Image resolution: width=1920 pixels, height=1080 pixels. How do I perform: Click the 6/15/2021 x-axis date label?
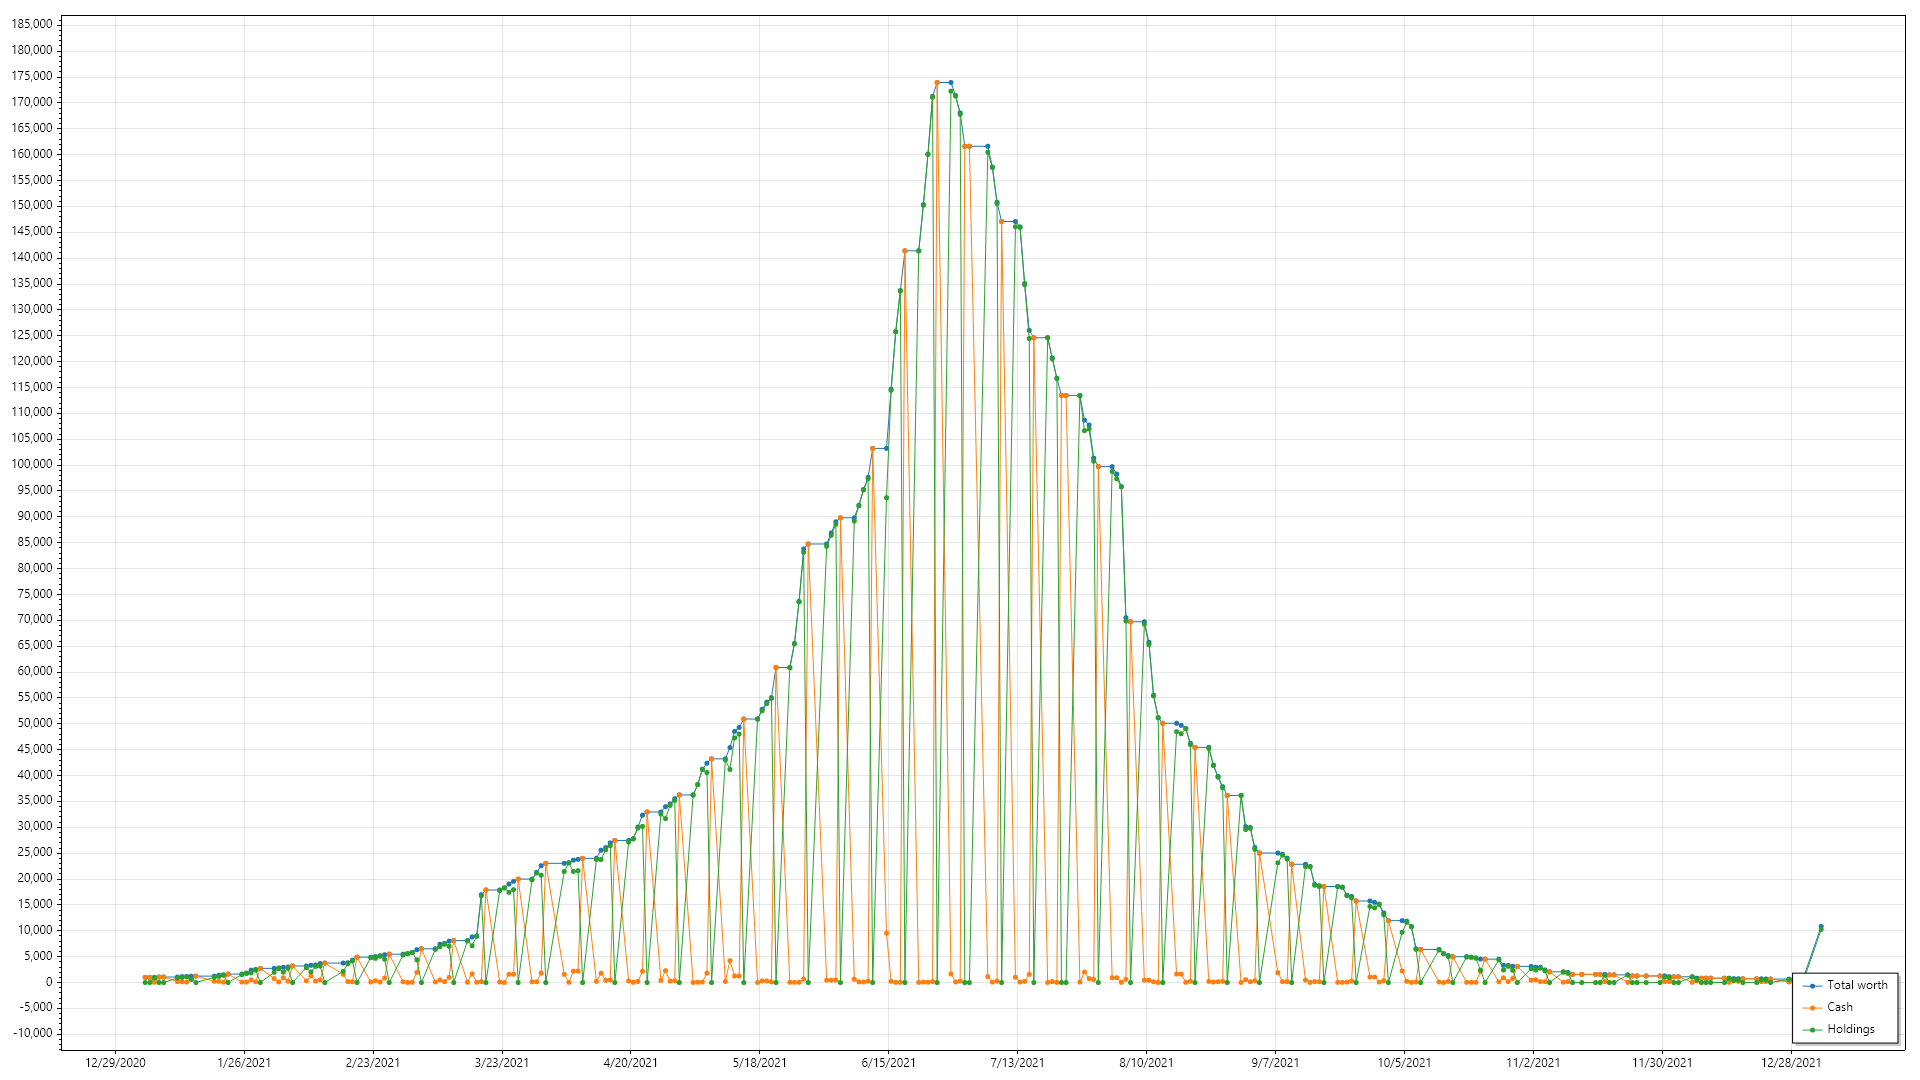889,1063
